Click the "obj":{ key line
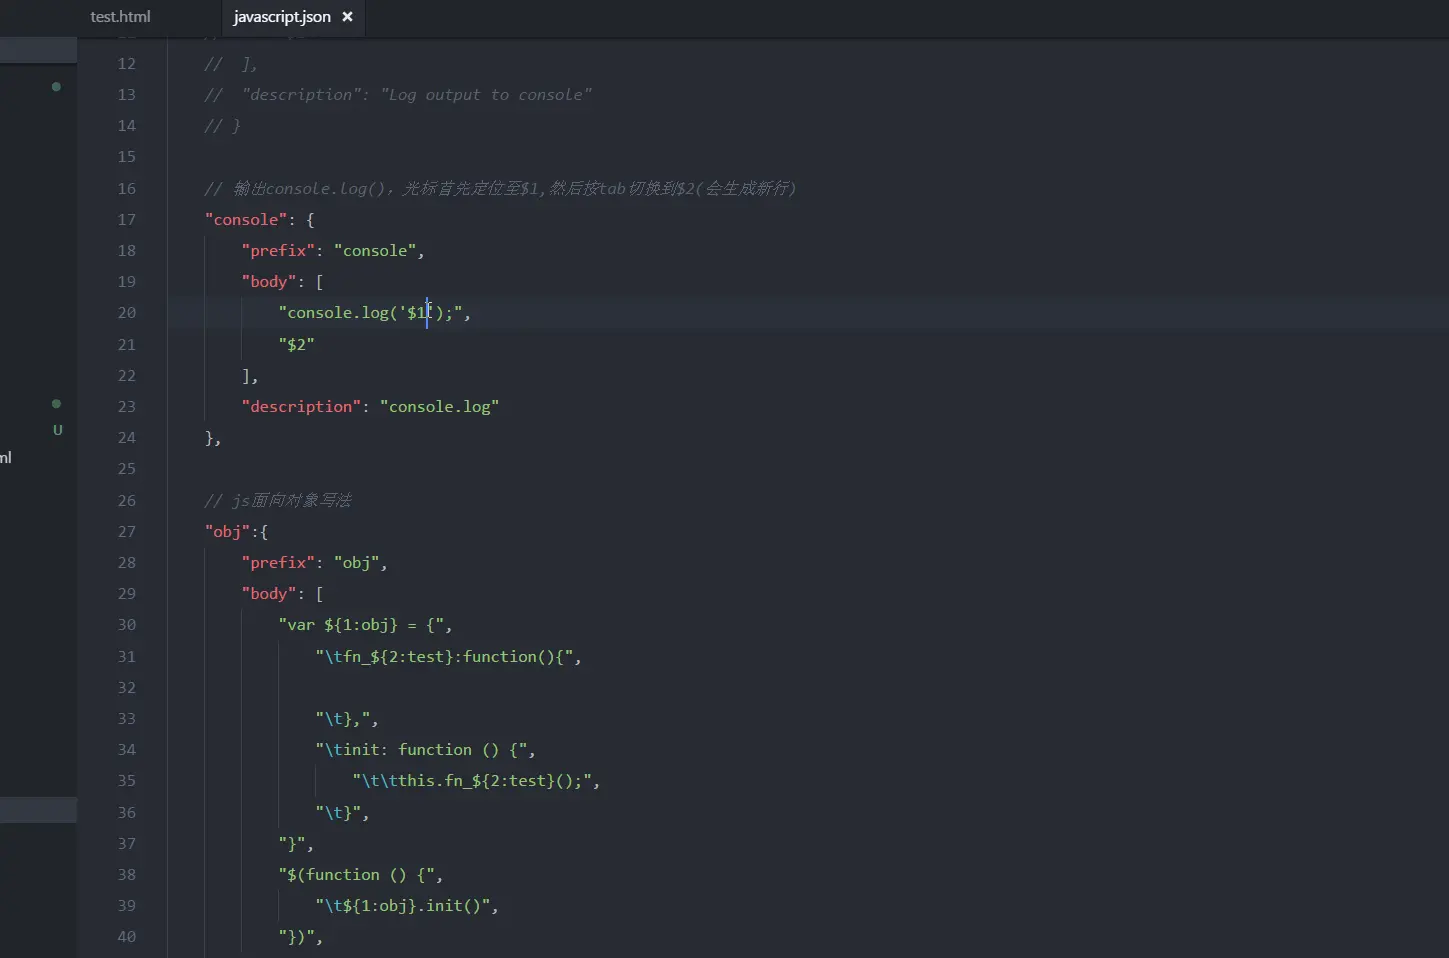The height and width of the screenshot is (958, 1449). 236,531
